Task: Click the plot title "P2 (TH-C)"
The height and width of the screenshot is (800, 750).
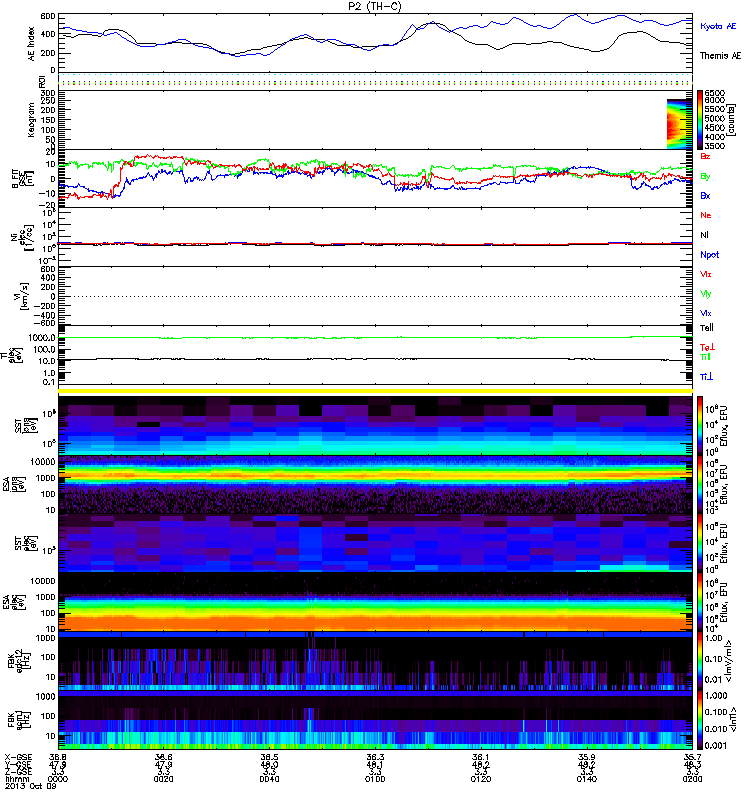Action: (374, 6)
